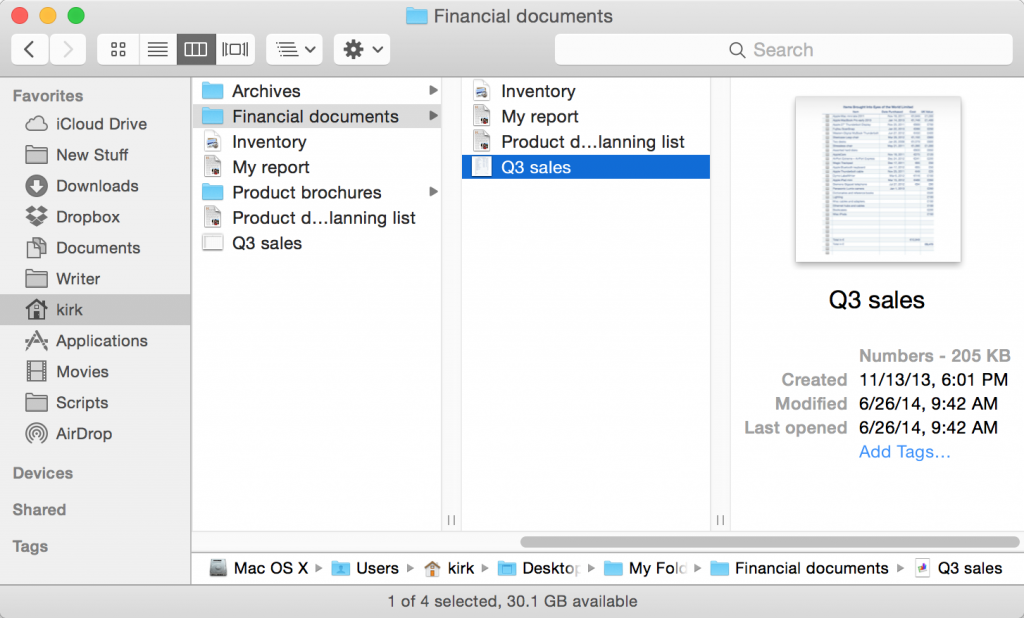
Task: Switch to Cover Flow view
Action: [x=235, y=50]
